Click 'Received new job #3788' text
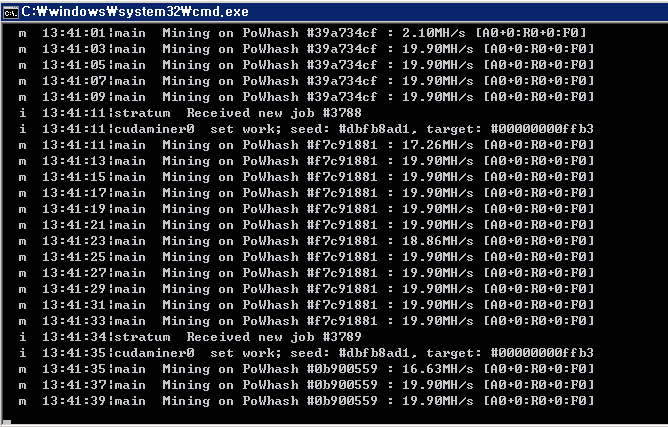Screen dimensions: 668x427 pos(274,113)
